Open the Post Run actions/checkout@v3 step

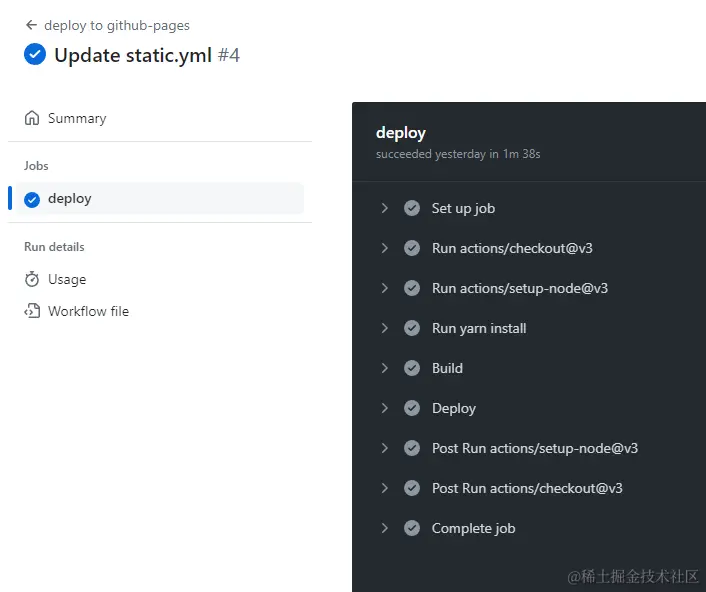(527, 488)
